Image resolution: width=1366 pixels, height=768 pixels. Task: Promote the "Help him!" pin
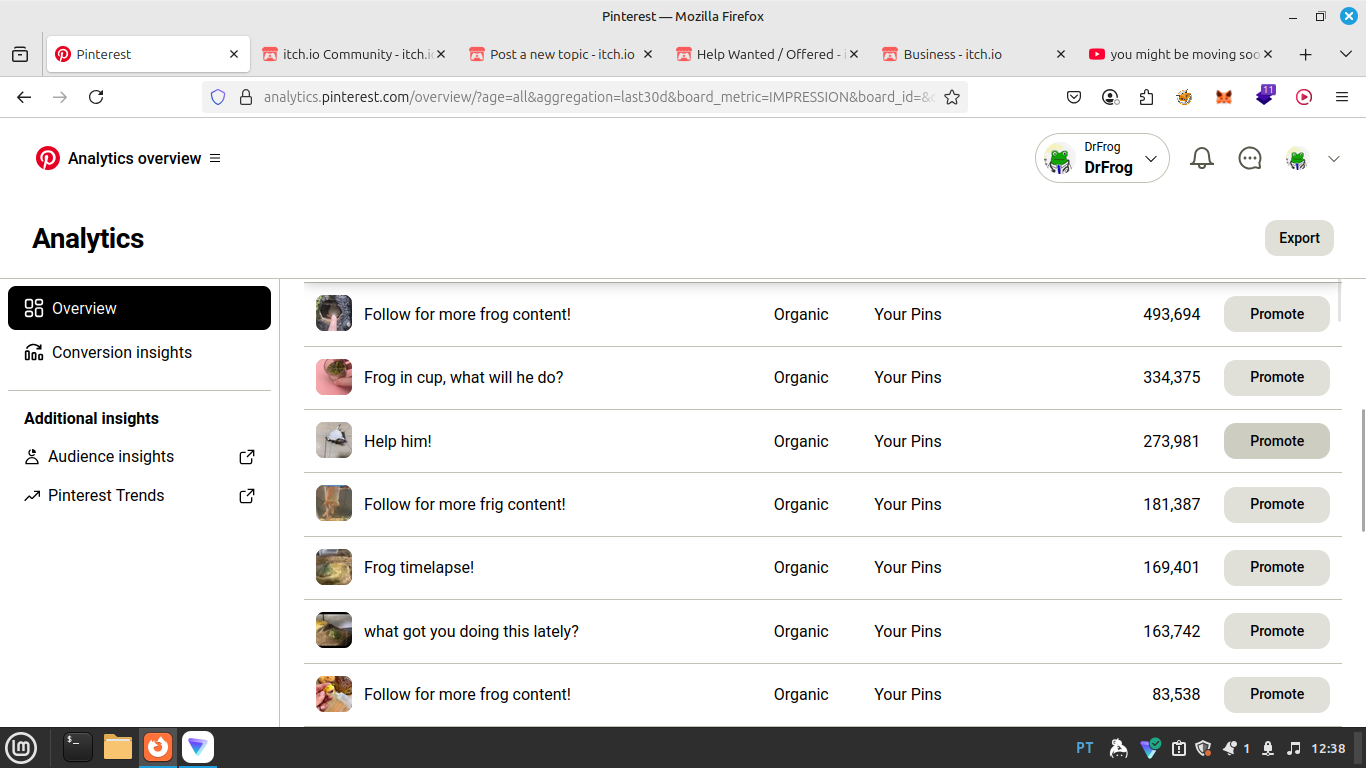1276,441
